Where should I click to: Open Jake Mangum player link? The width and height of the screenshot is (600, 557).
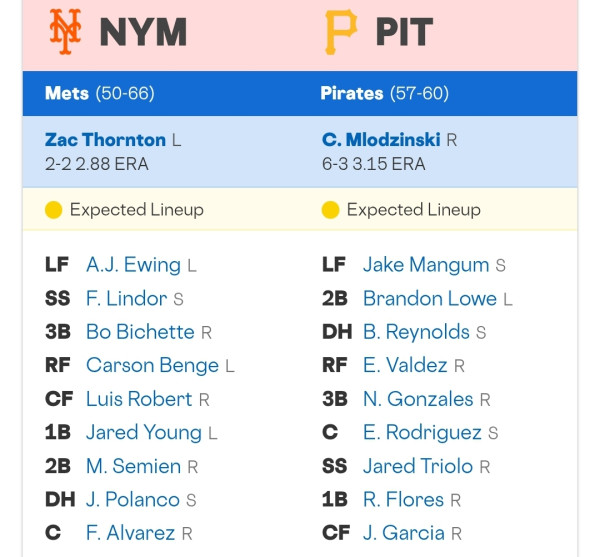pyautogui.click(x=426, y=265)
